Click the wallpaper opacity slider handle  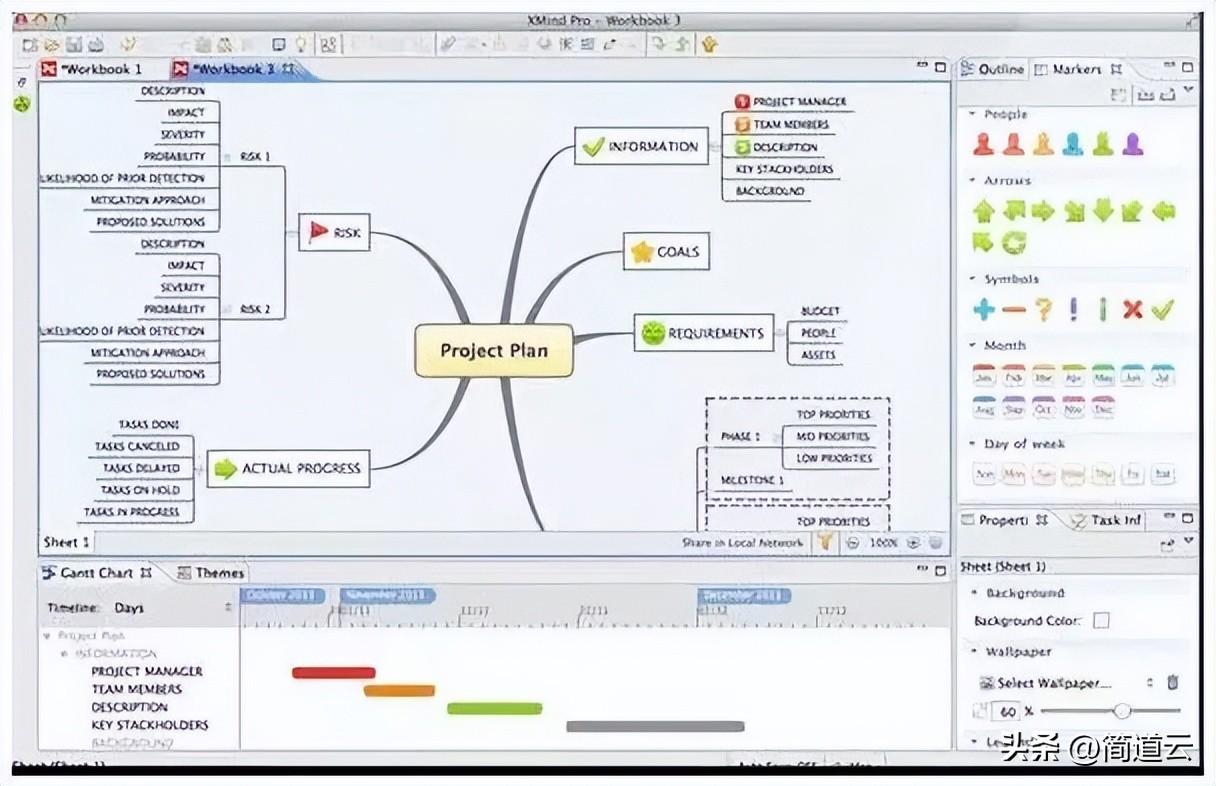(x=1122, y=711)
